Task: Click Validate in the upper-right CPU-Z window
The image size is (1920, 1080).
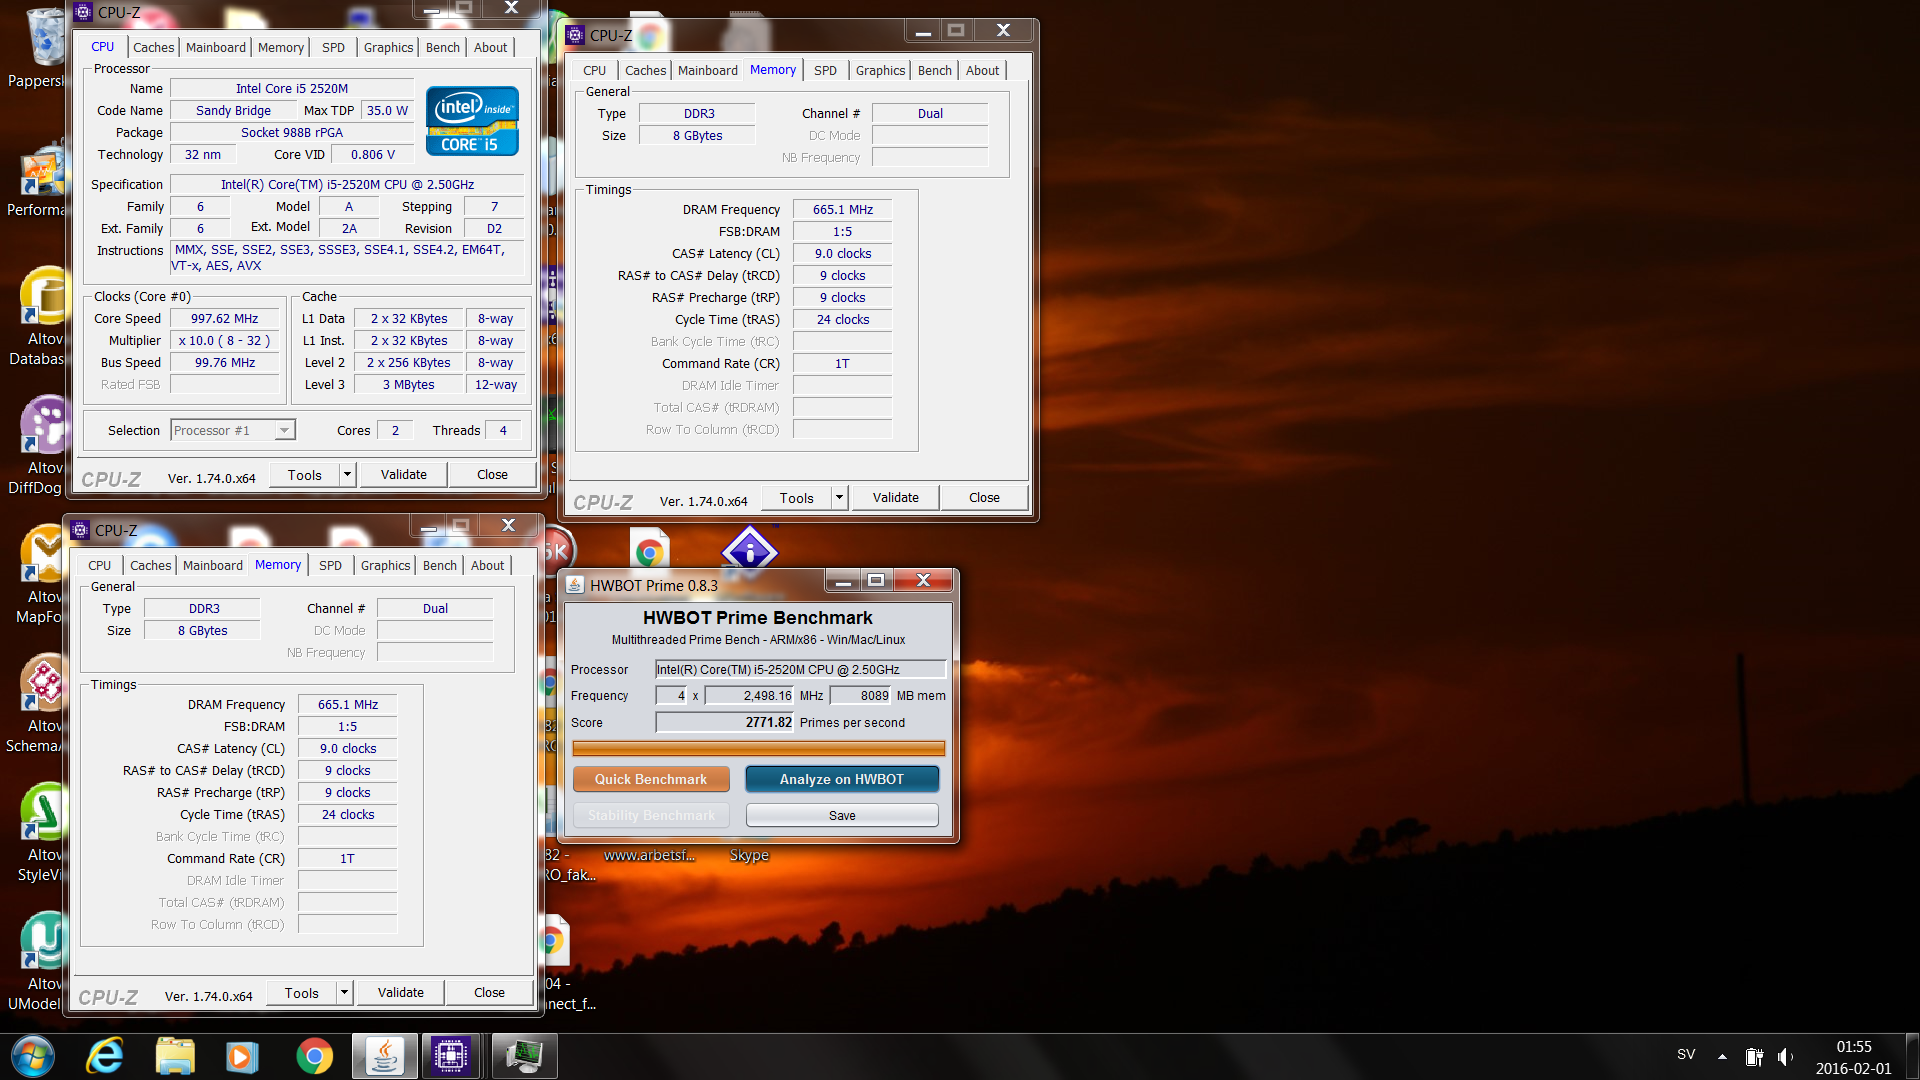Action: [895, 498]
